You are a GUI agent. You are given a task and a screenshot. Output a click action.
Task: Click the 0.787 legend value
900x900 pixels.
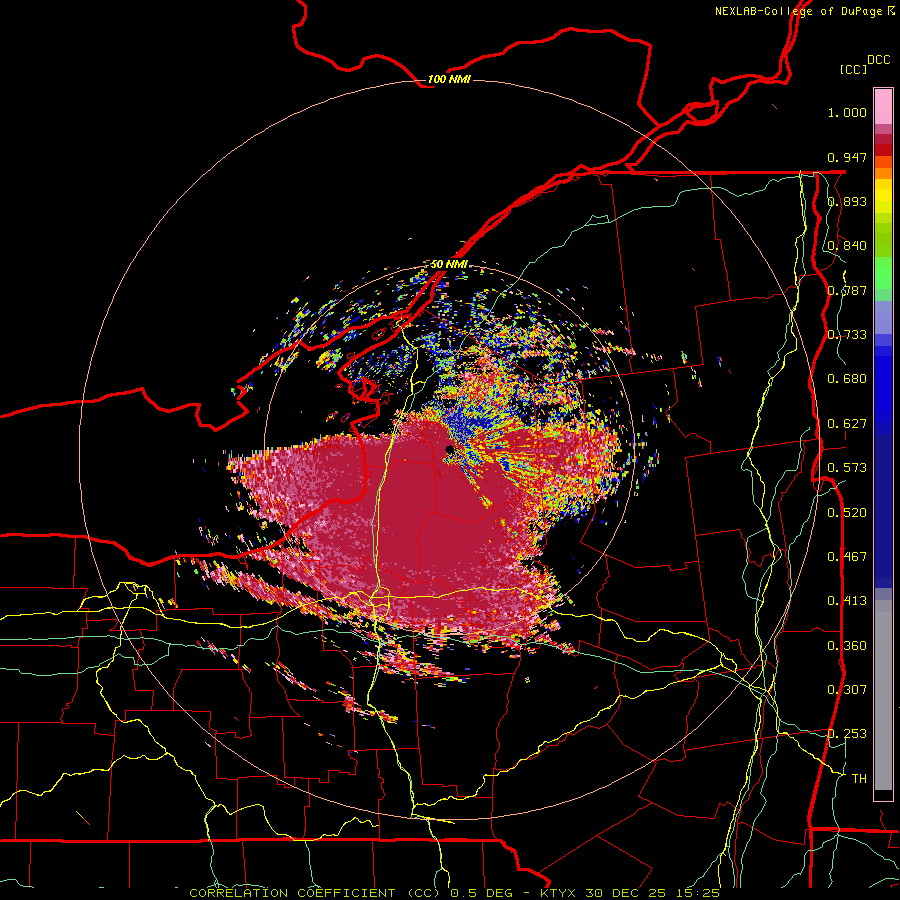[x=847, y=290]
